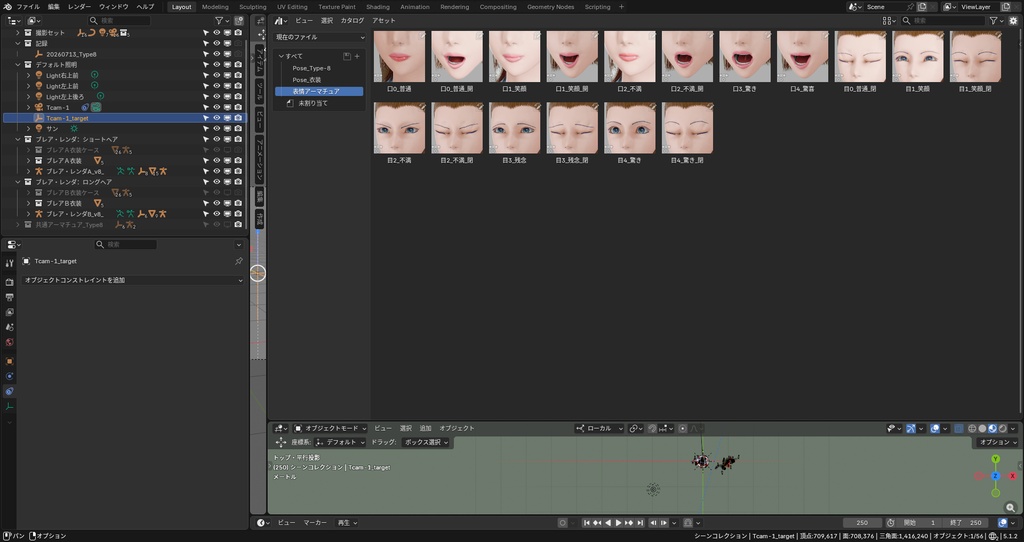Click the green sun data icon beside サン
This screenshot has width=1024, height=542.
pyautogui.click(x=74, y=129)
